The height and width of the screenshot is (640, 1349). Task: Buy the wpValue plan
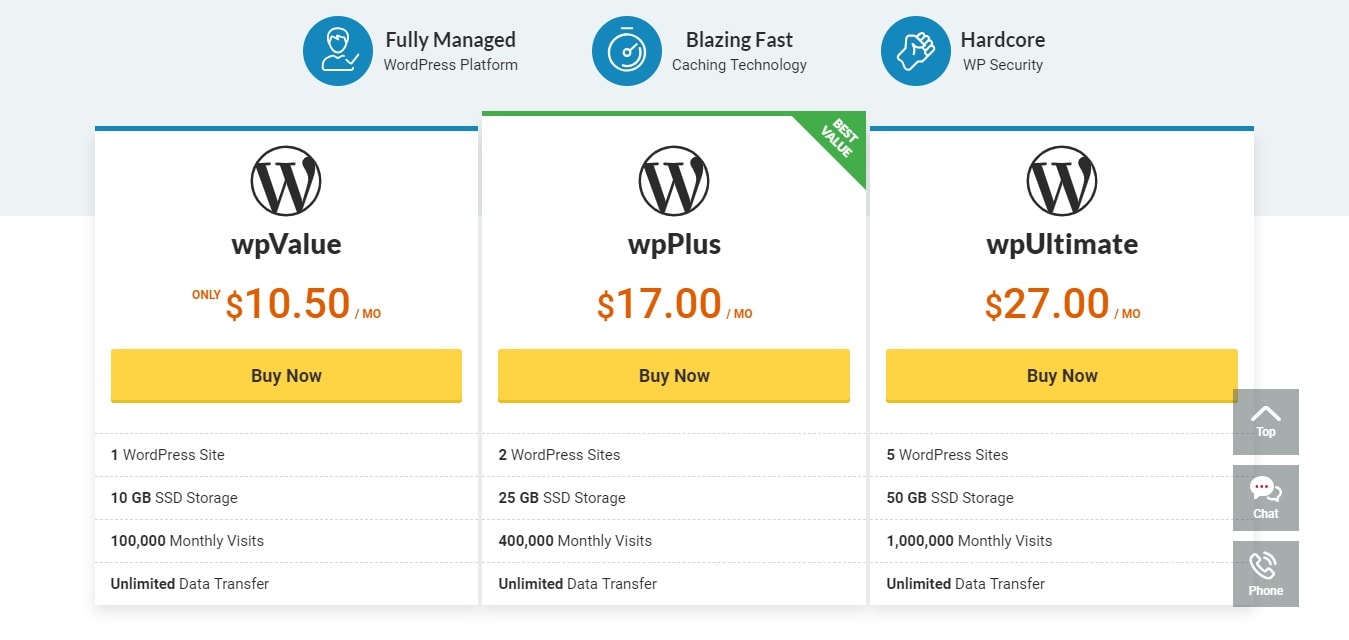coord(286,376)
